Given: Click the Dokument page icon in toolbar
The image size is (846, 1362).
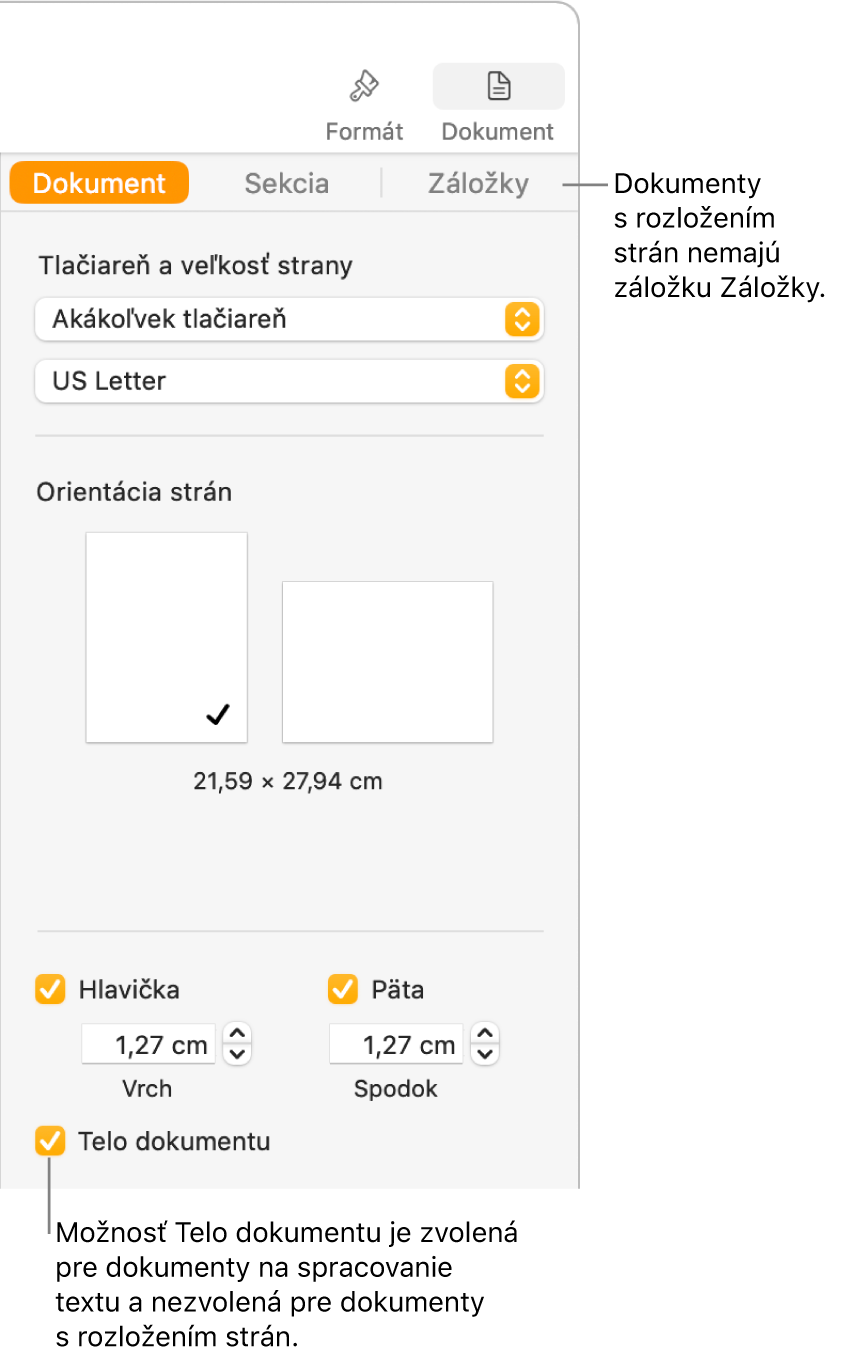Looking at the screenshot, I should click(498, 87).
